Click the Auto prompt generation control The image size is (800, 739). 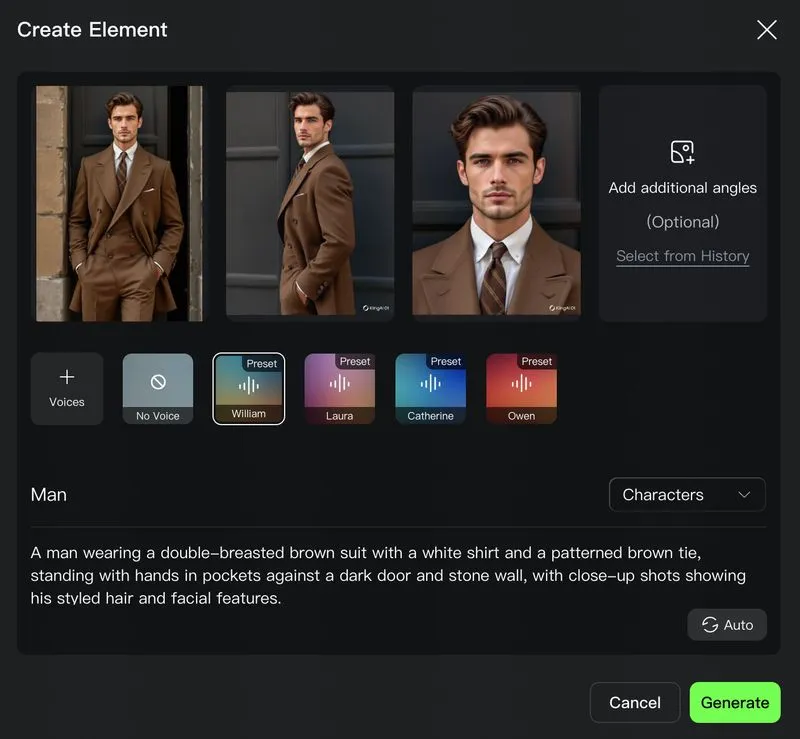(727, 625)
